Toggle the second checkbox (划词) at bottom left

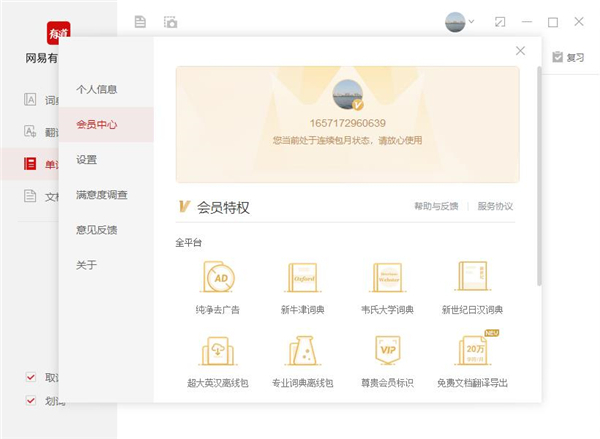[x=31, y=401]
